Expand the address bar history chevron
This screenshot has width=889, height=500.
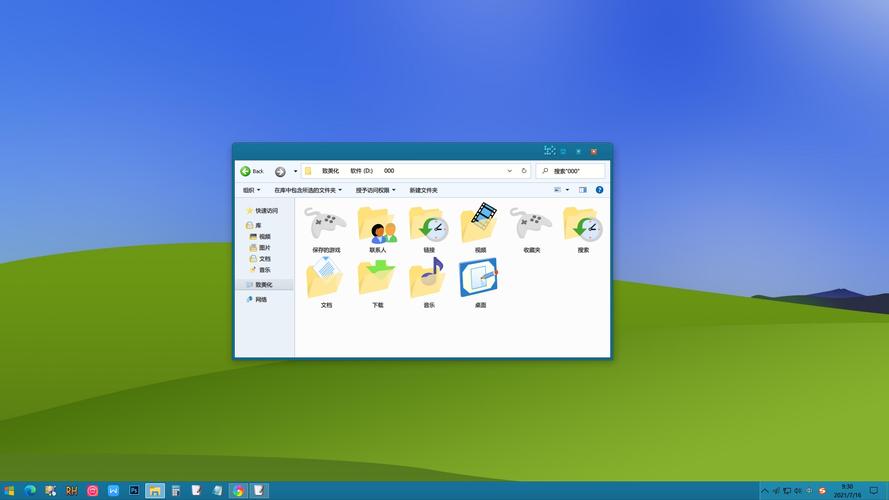pyautogui.click(x=509, y=171)
